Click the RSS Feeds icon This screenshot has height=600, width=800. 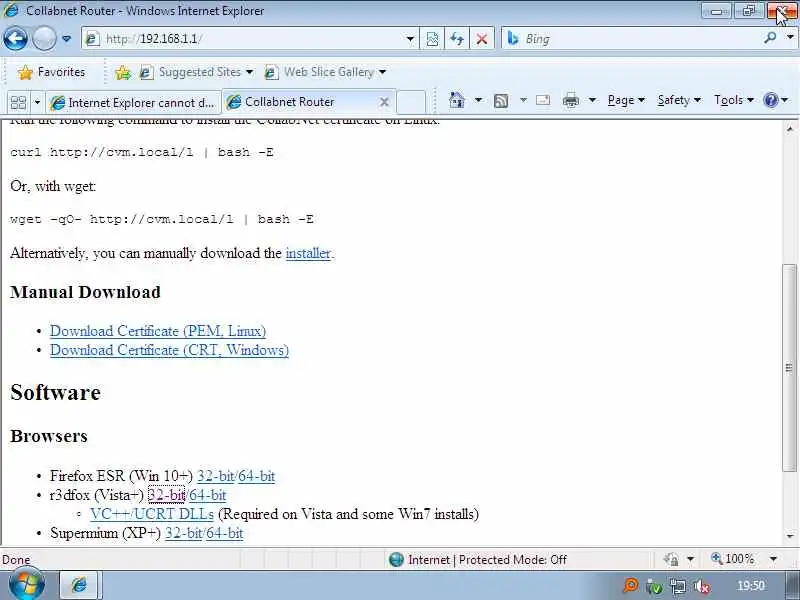[501, 101]
